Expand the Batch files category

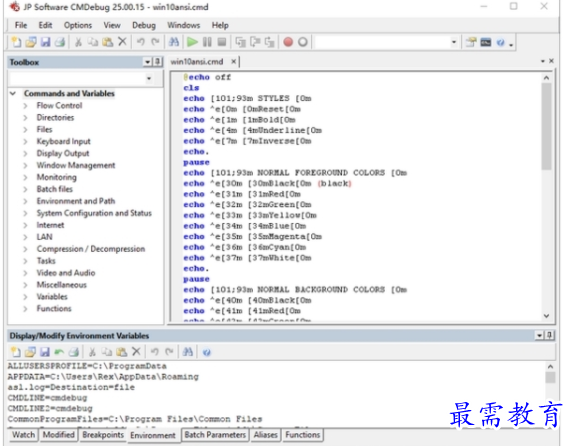(25, 189)
